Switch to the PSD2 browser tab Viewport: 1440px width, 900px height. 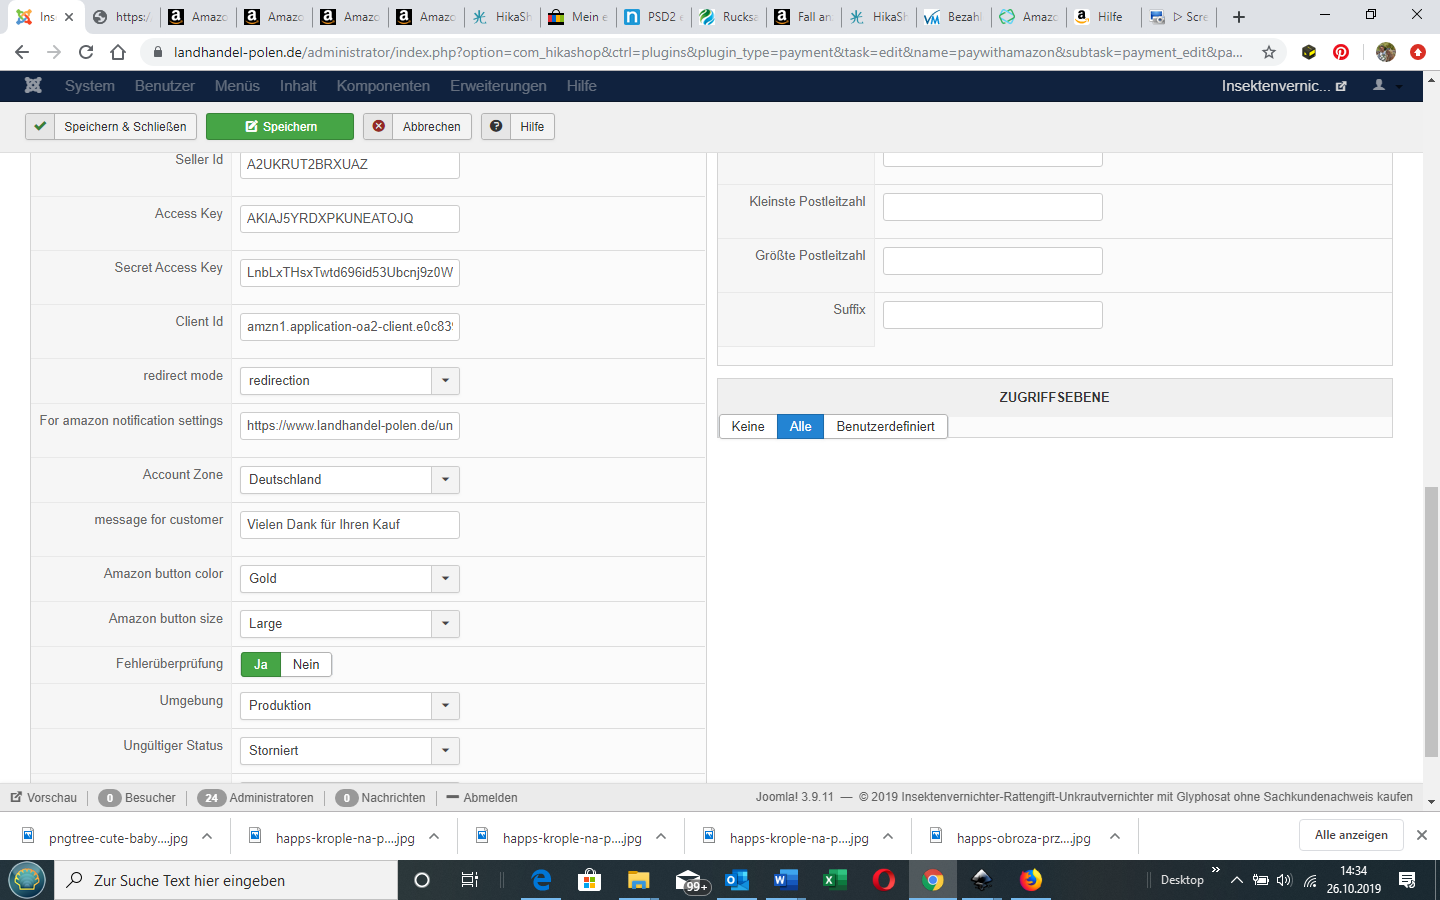[x=652, y=17]
